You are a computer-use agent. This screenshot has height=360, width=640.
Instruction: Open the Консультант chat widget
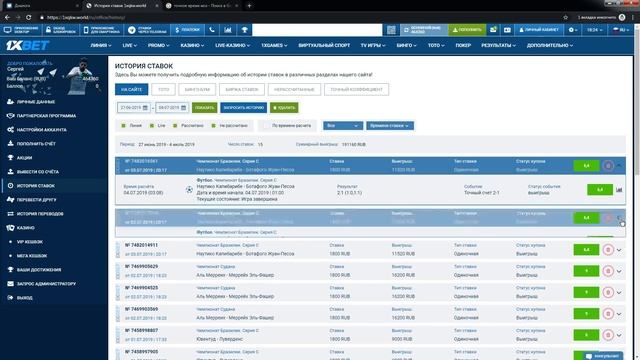pyautogui.click(x=602, y=356)
